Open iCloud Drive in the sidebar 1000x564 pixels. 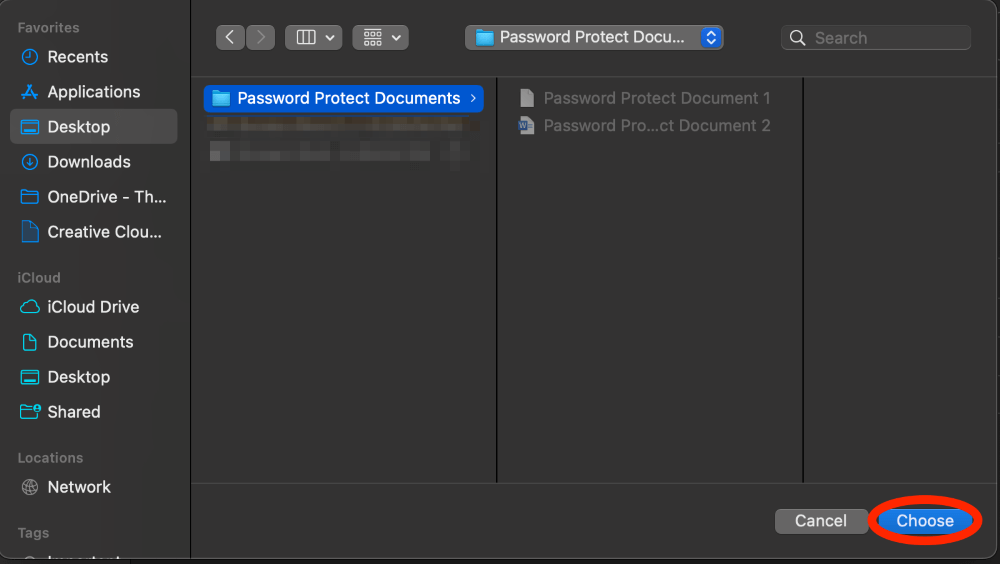pos(93,307)
